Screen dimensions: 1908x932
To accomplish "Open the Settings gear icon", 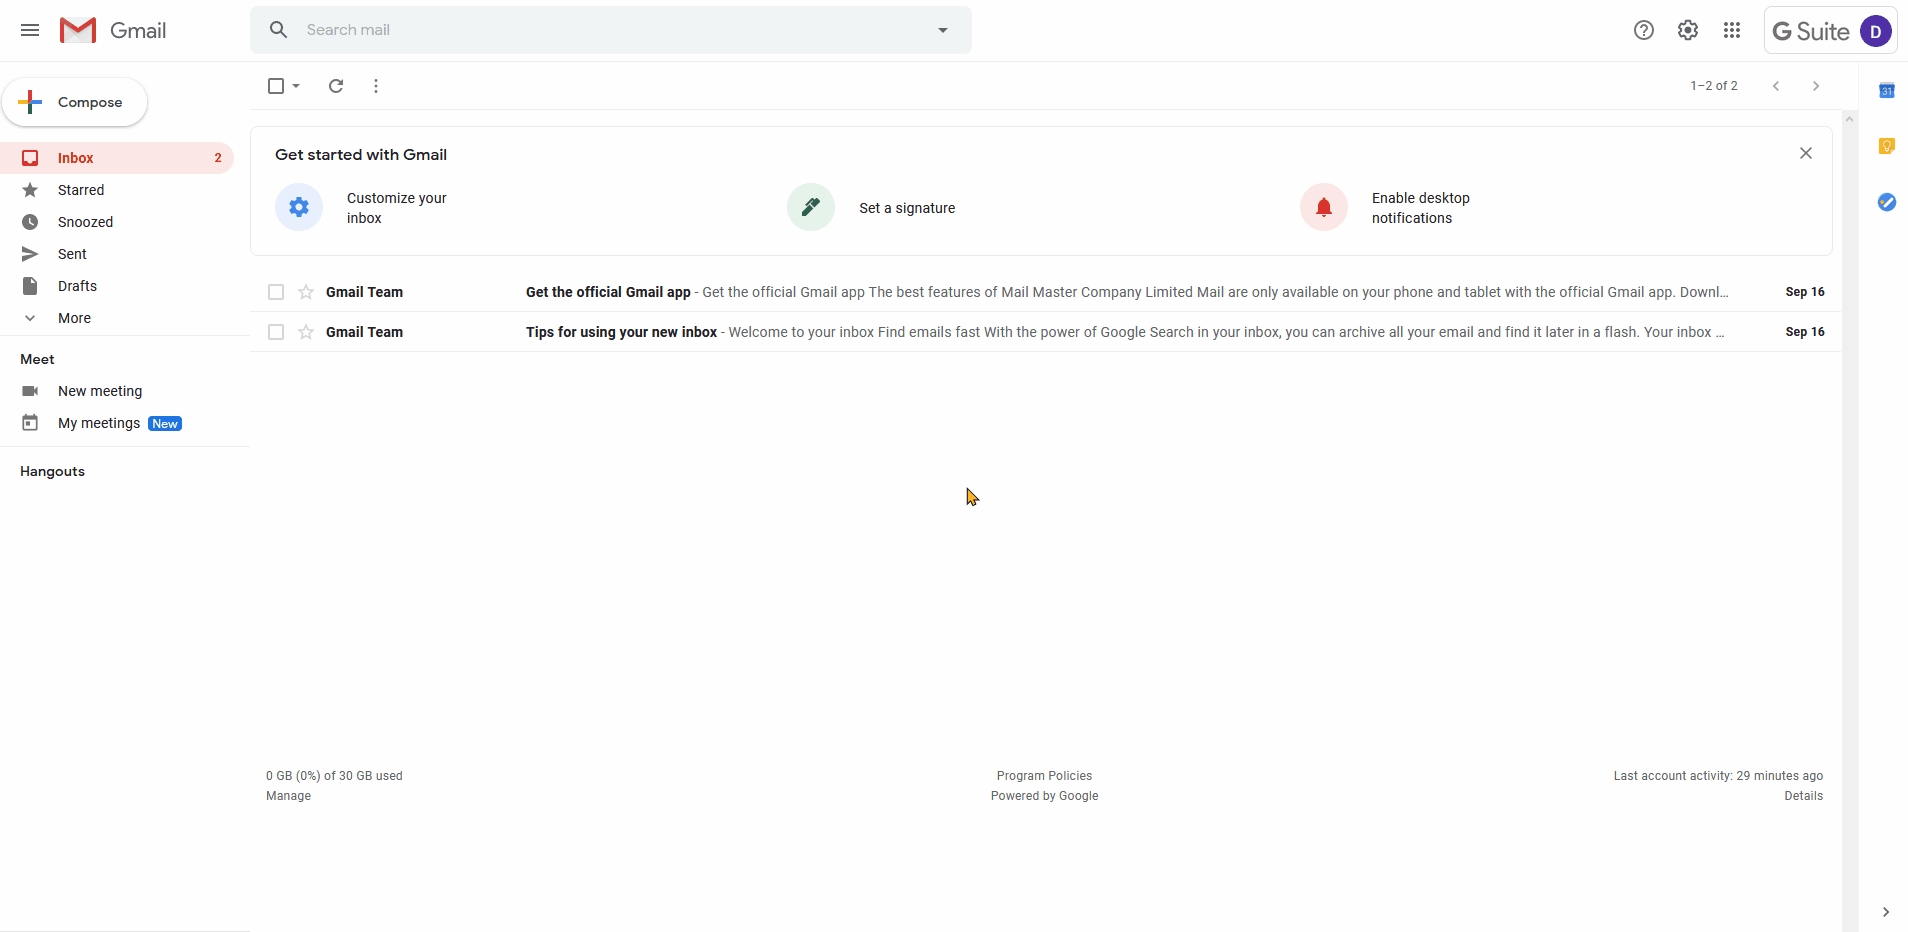I will [1688, 30].
